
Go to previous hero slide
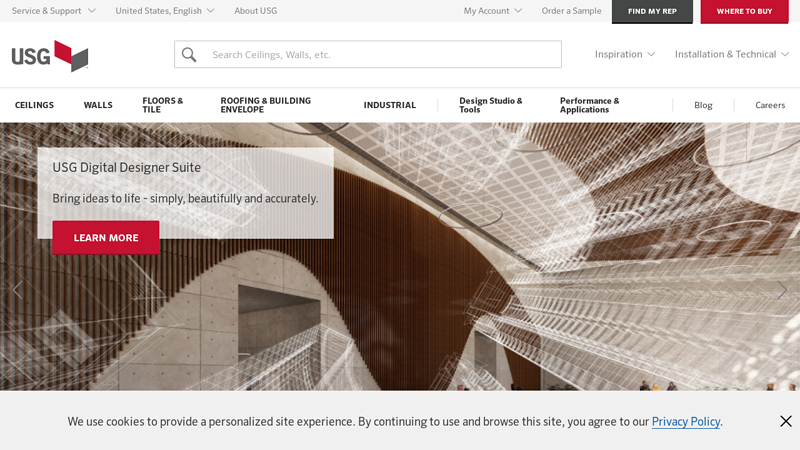click(18, 290)
